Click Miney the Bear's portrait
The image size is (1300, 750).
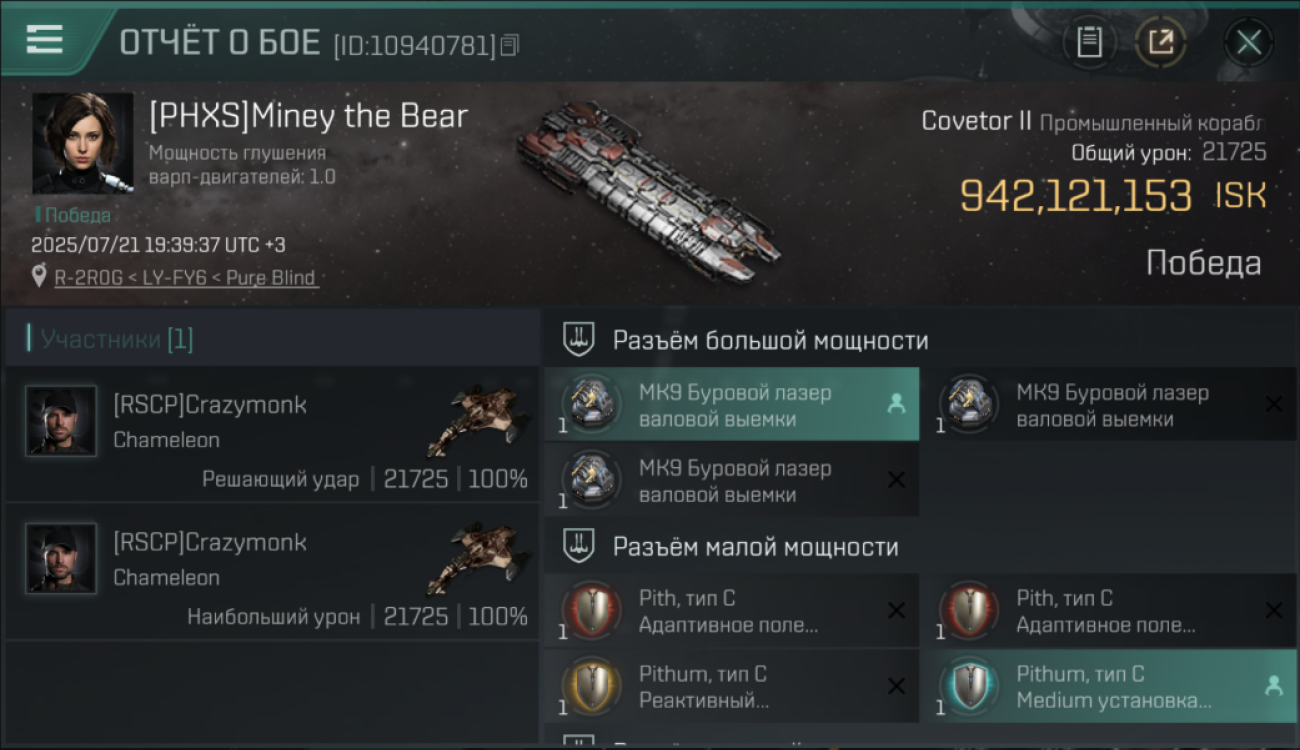click(x=82, y=143)
